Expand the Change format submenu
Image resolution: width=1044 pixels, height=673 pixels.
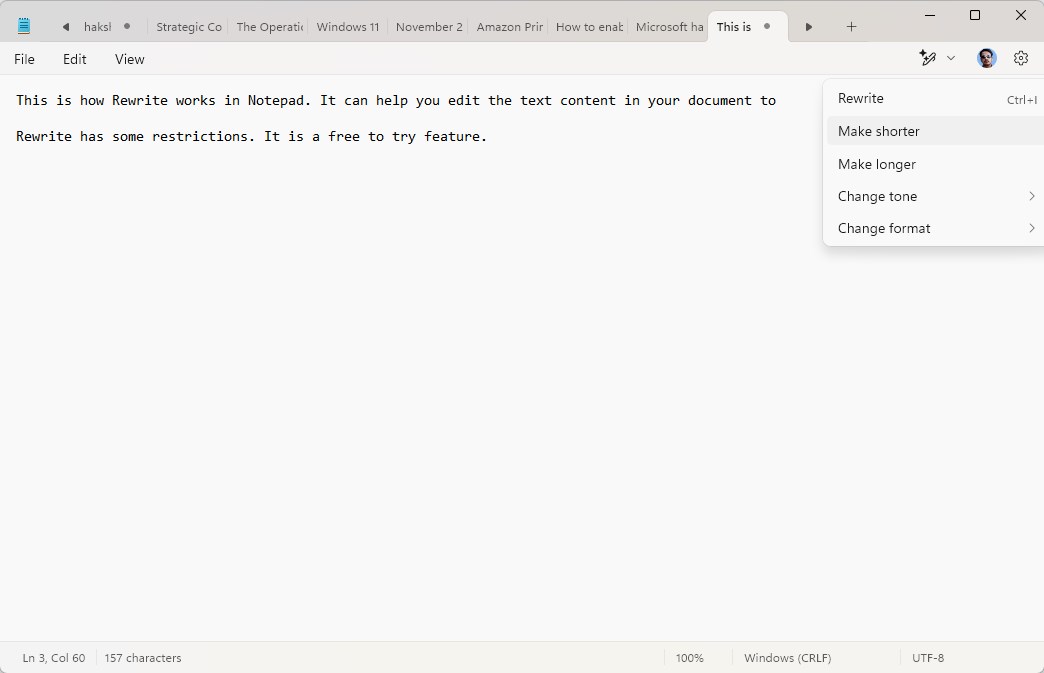coord(935,228)
